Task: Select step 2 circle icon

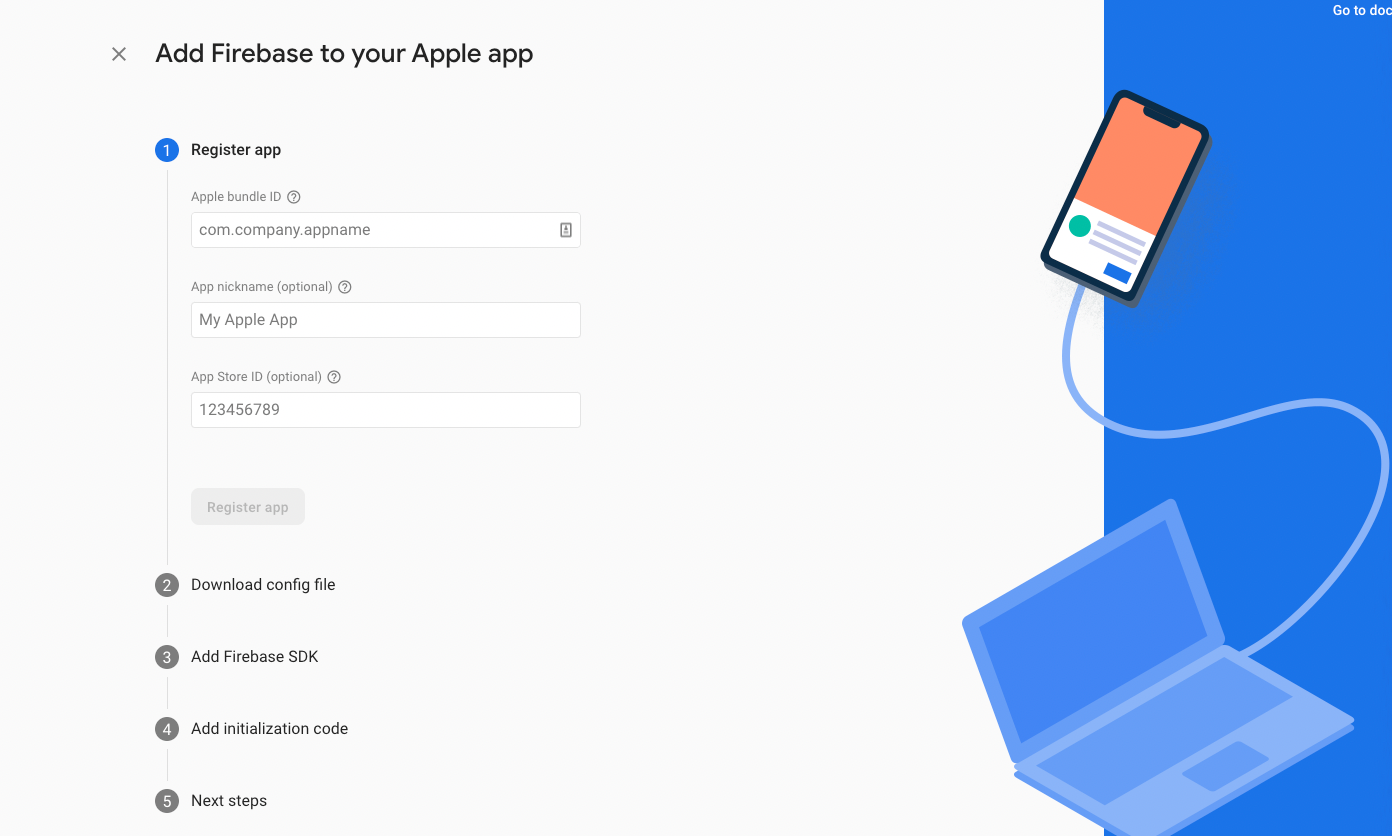Action: [x=167, y=585]
